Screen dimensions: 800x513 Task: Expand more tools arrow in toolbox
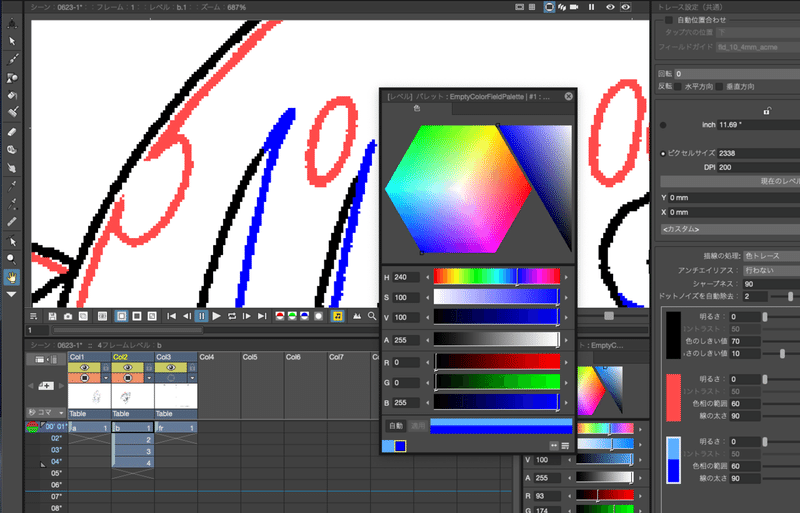12,295
